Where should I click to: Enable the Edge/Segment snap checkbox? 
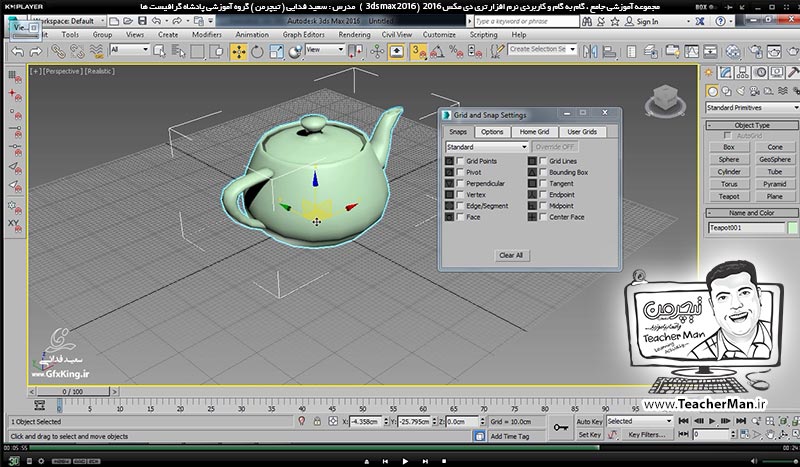pyautogui.click(x=460, y=206)
